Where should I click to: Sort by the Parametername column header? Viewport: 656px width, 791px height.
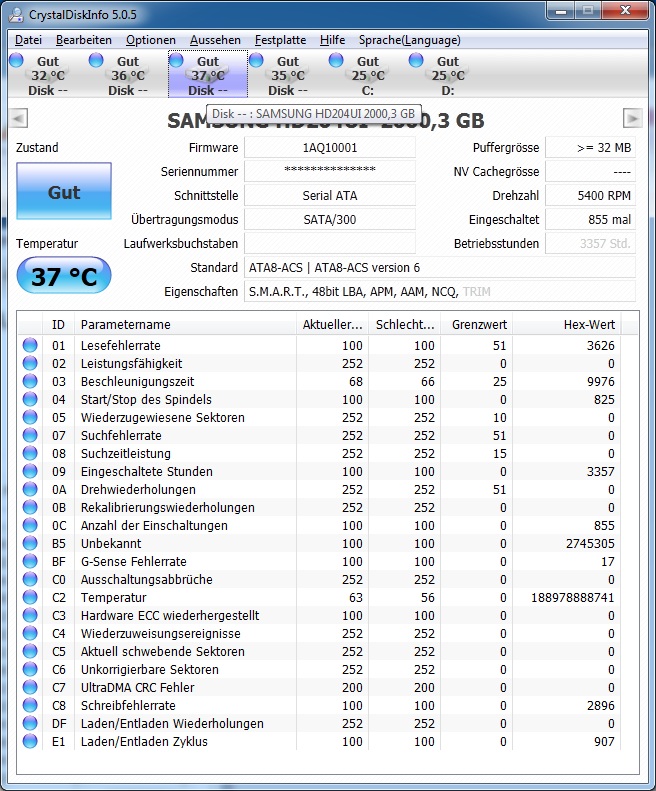[x=185, y=324]
